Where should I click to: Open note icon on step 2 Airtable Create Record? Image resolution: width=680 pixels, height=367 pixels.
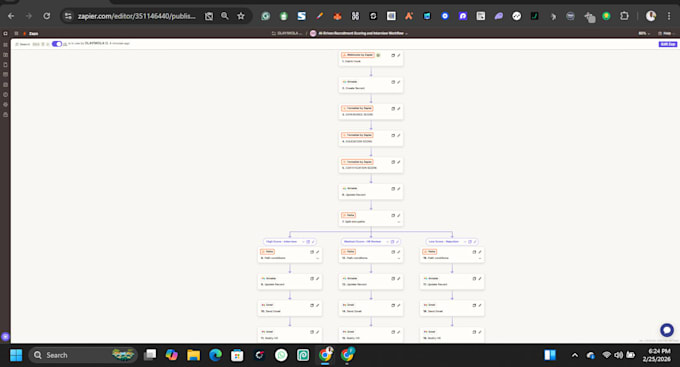(x=393, y=82)
